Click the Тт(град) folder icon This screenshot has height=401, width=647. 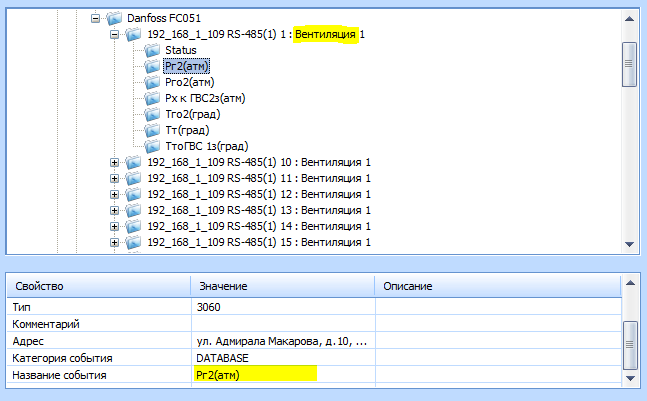[x=153, y=130]
